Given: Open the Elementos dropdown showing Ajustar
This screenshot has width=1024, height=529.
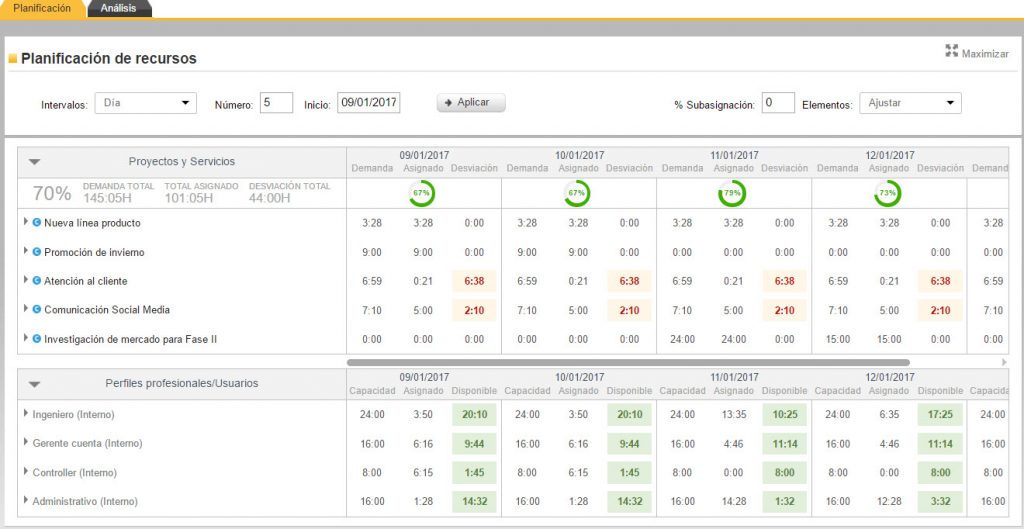Looking at the screenshot, I should 909,103.
